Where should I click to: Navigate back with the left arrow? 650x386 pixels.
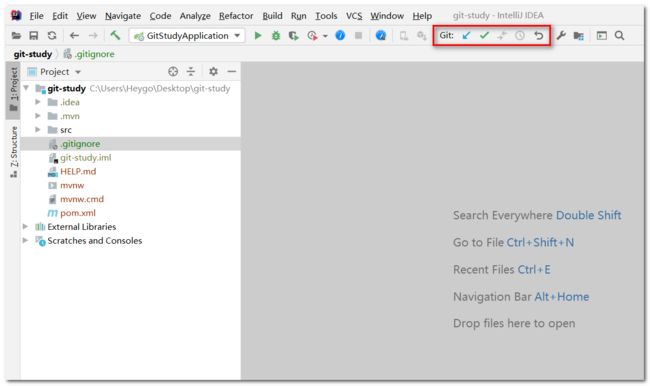click(x=74, y=36)
